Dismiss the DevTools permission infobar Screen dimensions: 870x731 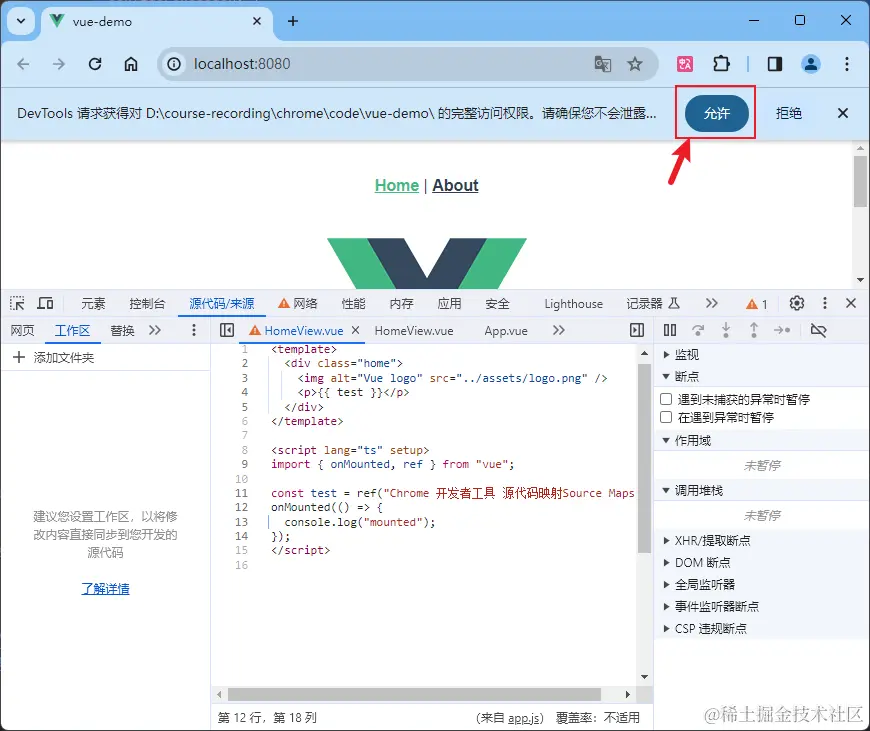[843, 113]
